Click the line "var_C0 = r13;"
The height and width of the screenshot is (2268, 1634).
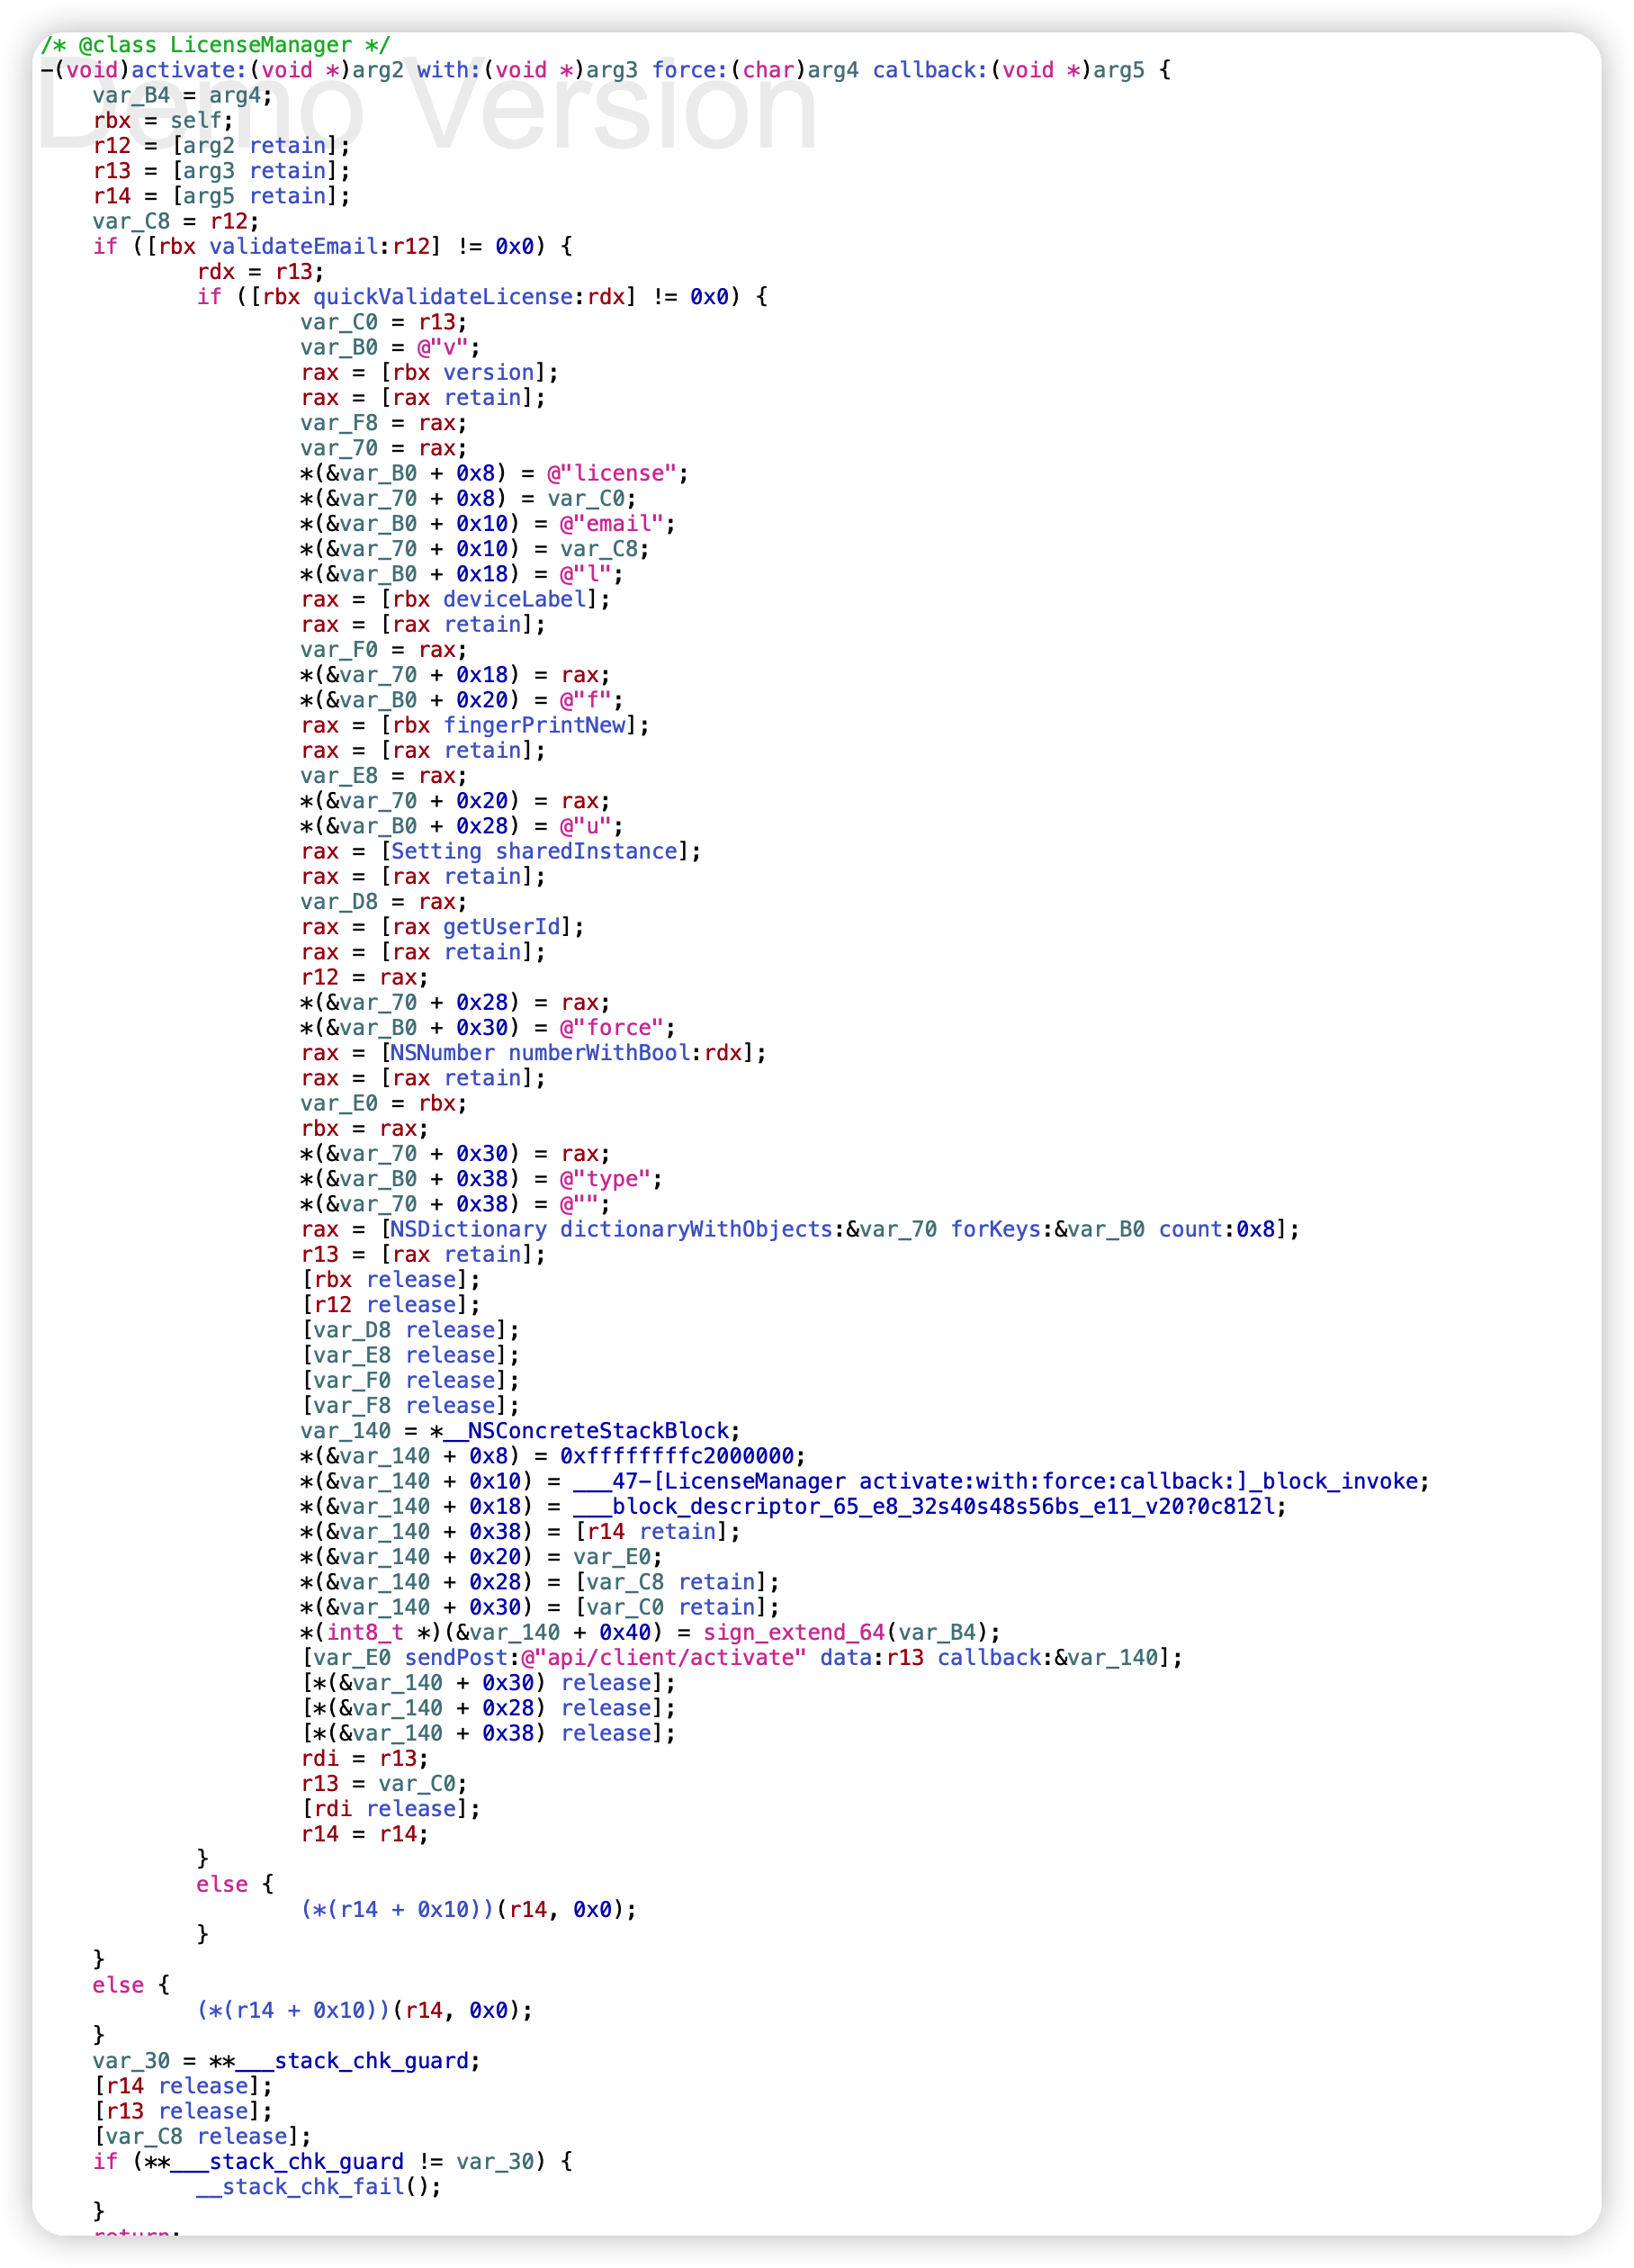(x=384, y=322)
